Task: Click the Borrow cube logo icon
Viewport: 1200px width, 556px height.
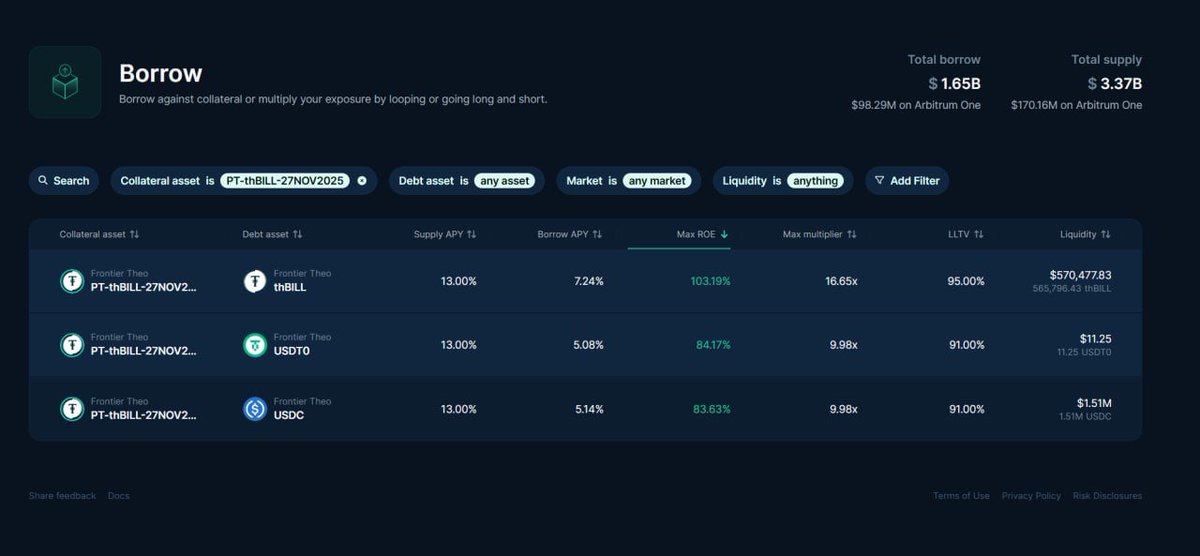Action: pos(65,82)
